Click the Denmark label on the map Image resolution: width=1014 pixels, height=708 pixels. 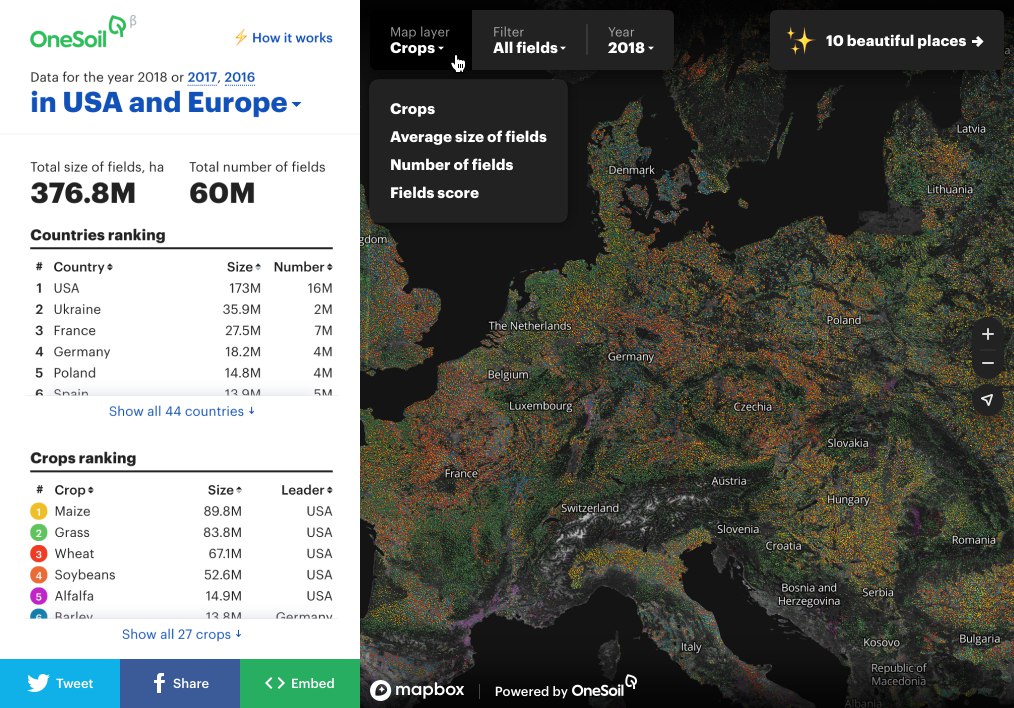click(x=631, y=170)
